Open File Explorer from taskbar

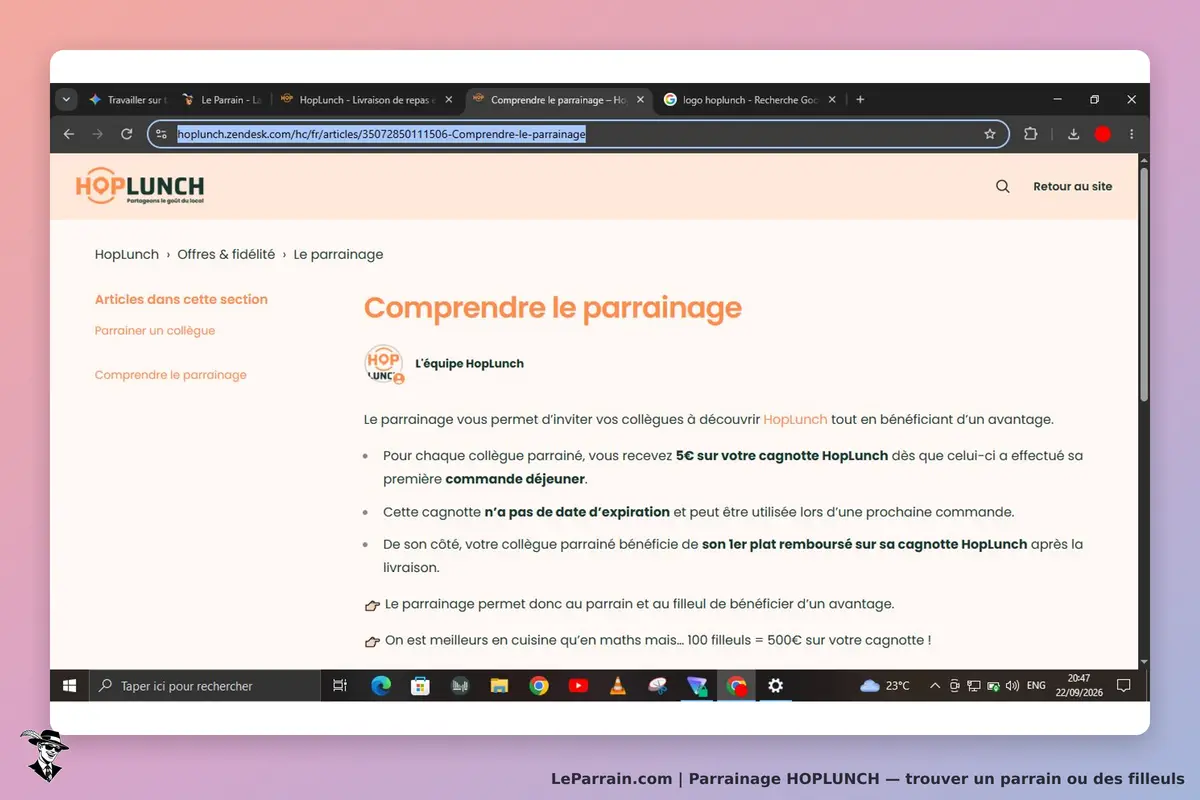tap(499, 686)
